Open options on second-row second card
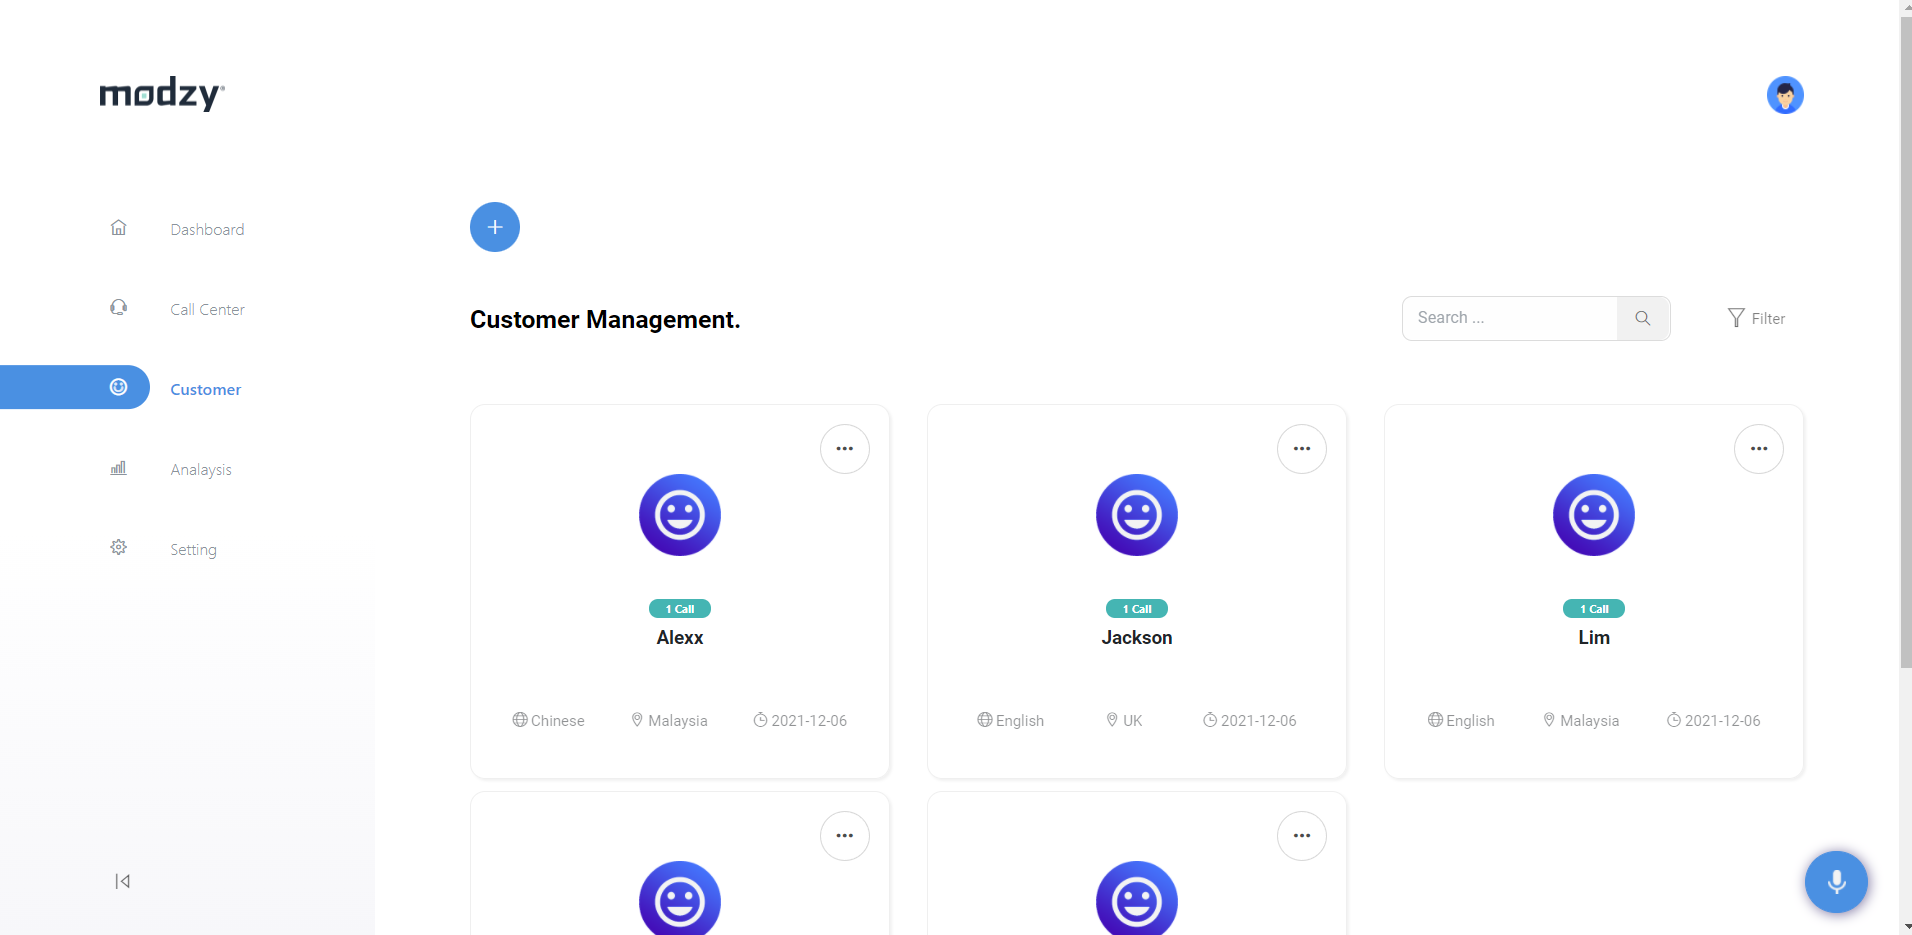Image resolution: width=1912 pixels, height=935 pixels. 1302,836
